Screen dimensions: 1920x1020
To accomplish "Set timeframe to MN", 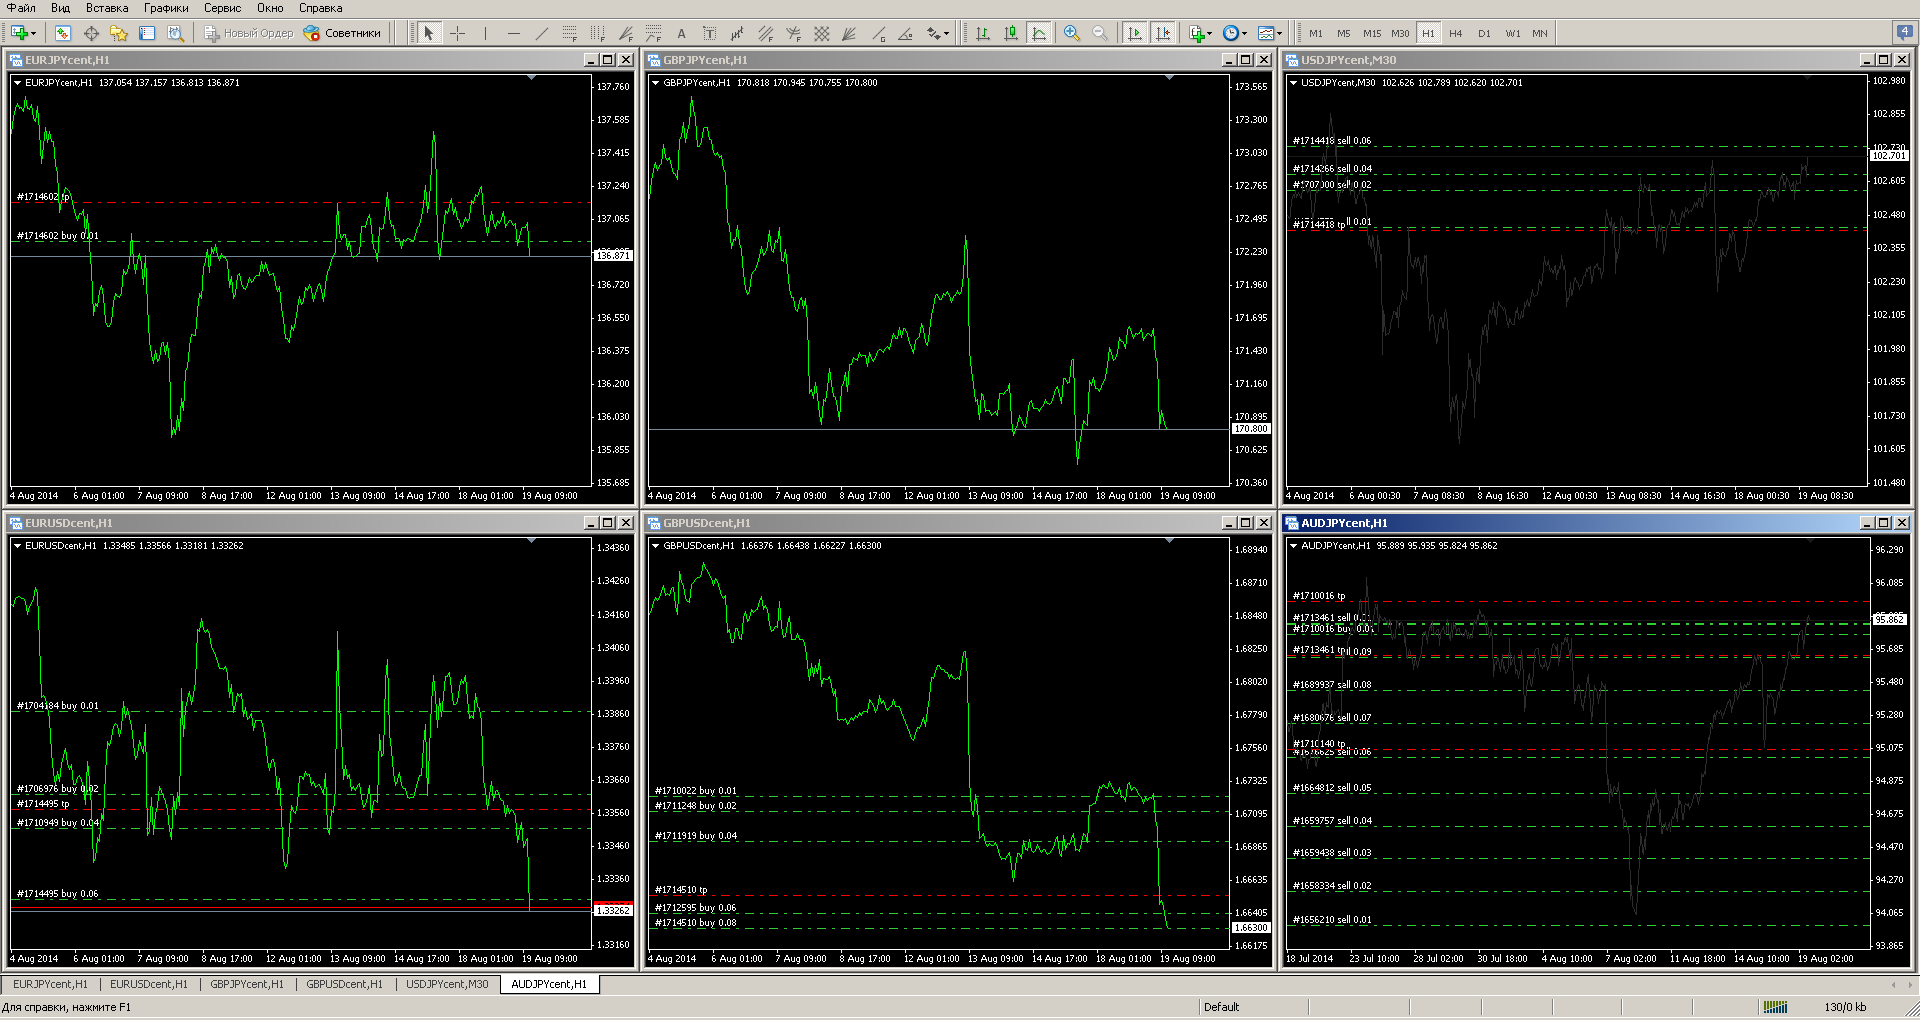I will pyautogui.click(x=1540, y=33).
